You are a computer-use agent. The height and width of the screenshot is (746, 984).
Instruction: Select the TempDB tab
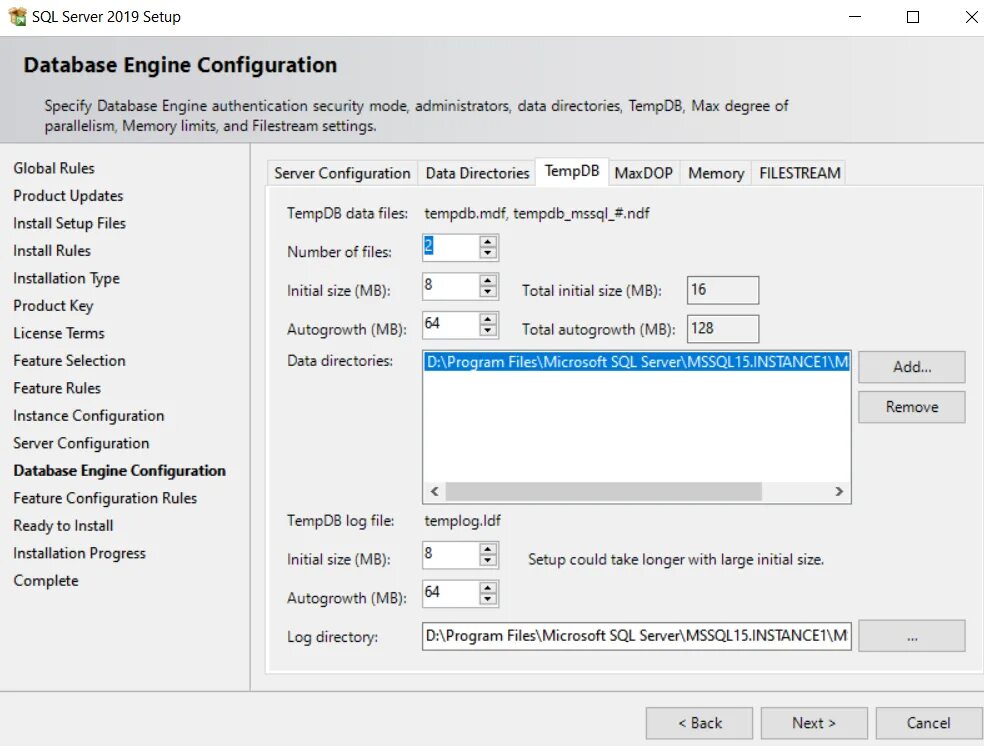(572, 171)
